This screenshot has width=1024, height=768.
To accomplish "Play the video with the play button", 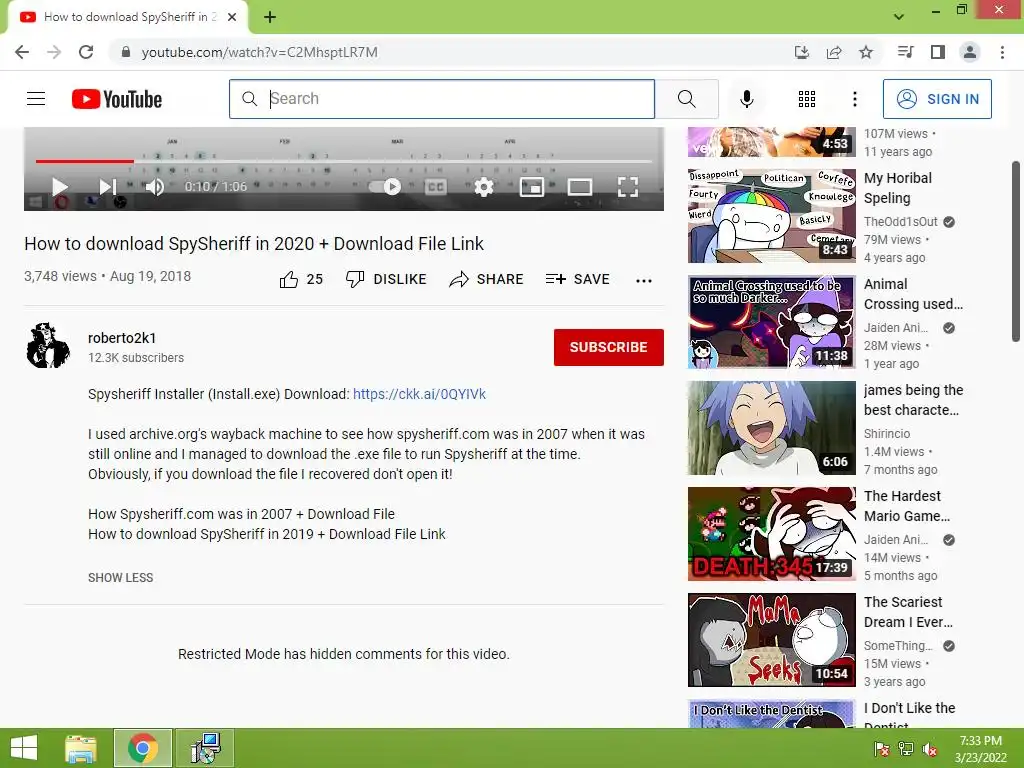I will pos(59,187).
